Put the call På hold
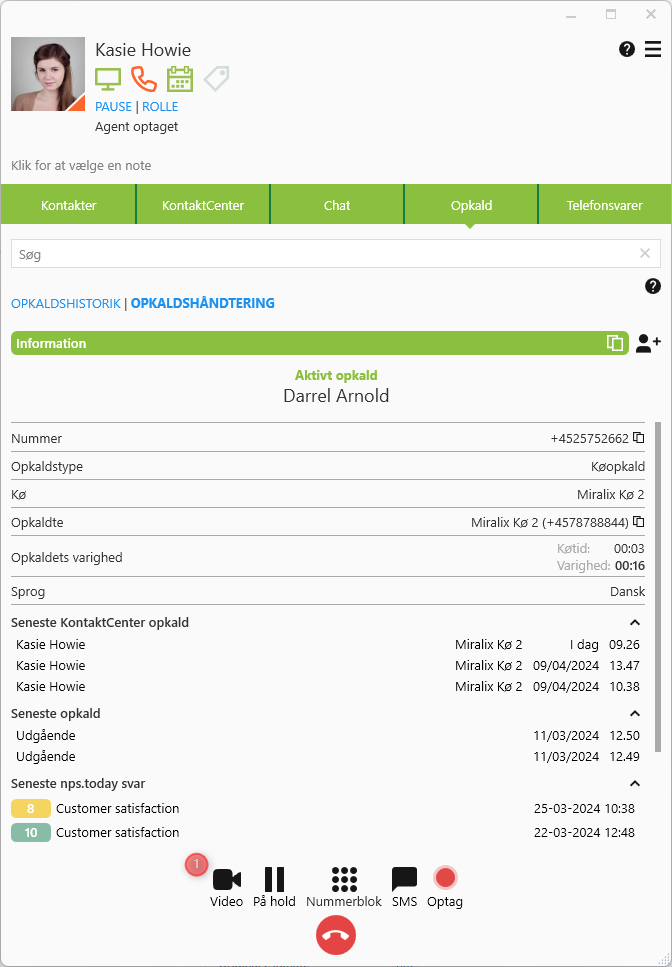Viewport: 672px width, 967px height. [x=274, y=880]
